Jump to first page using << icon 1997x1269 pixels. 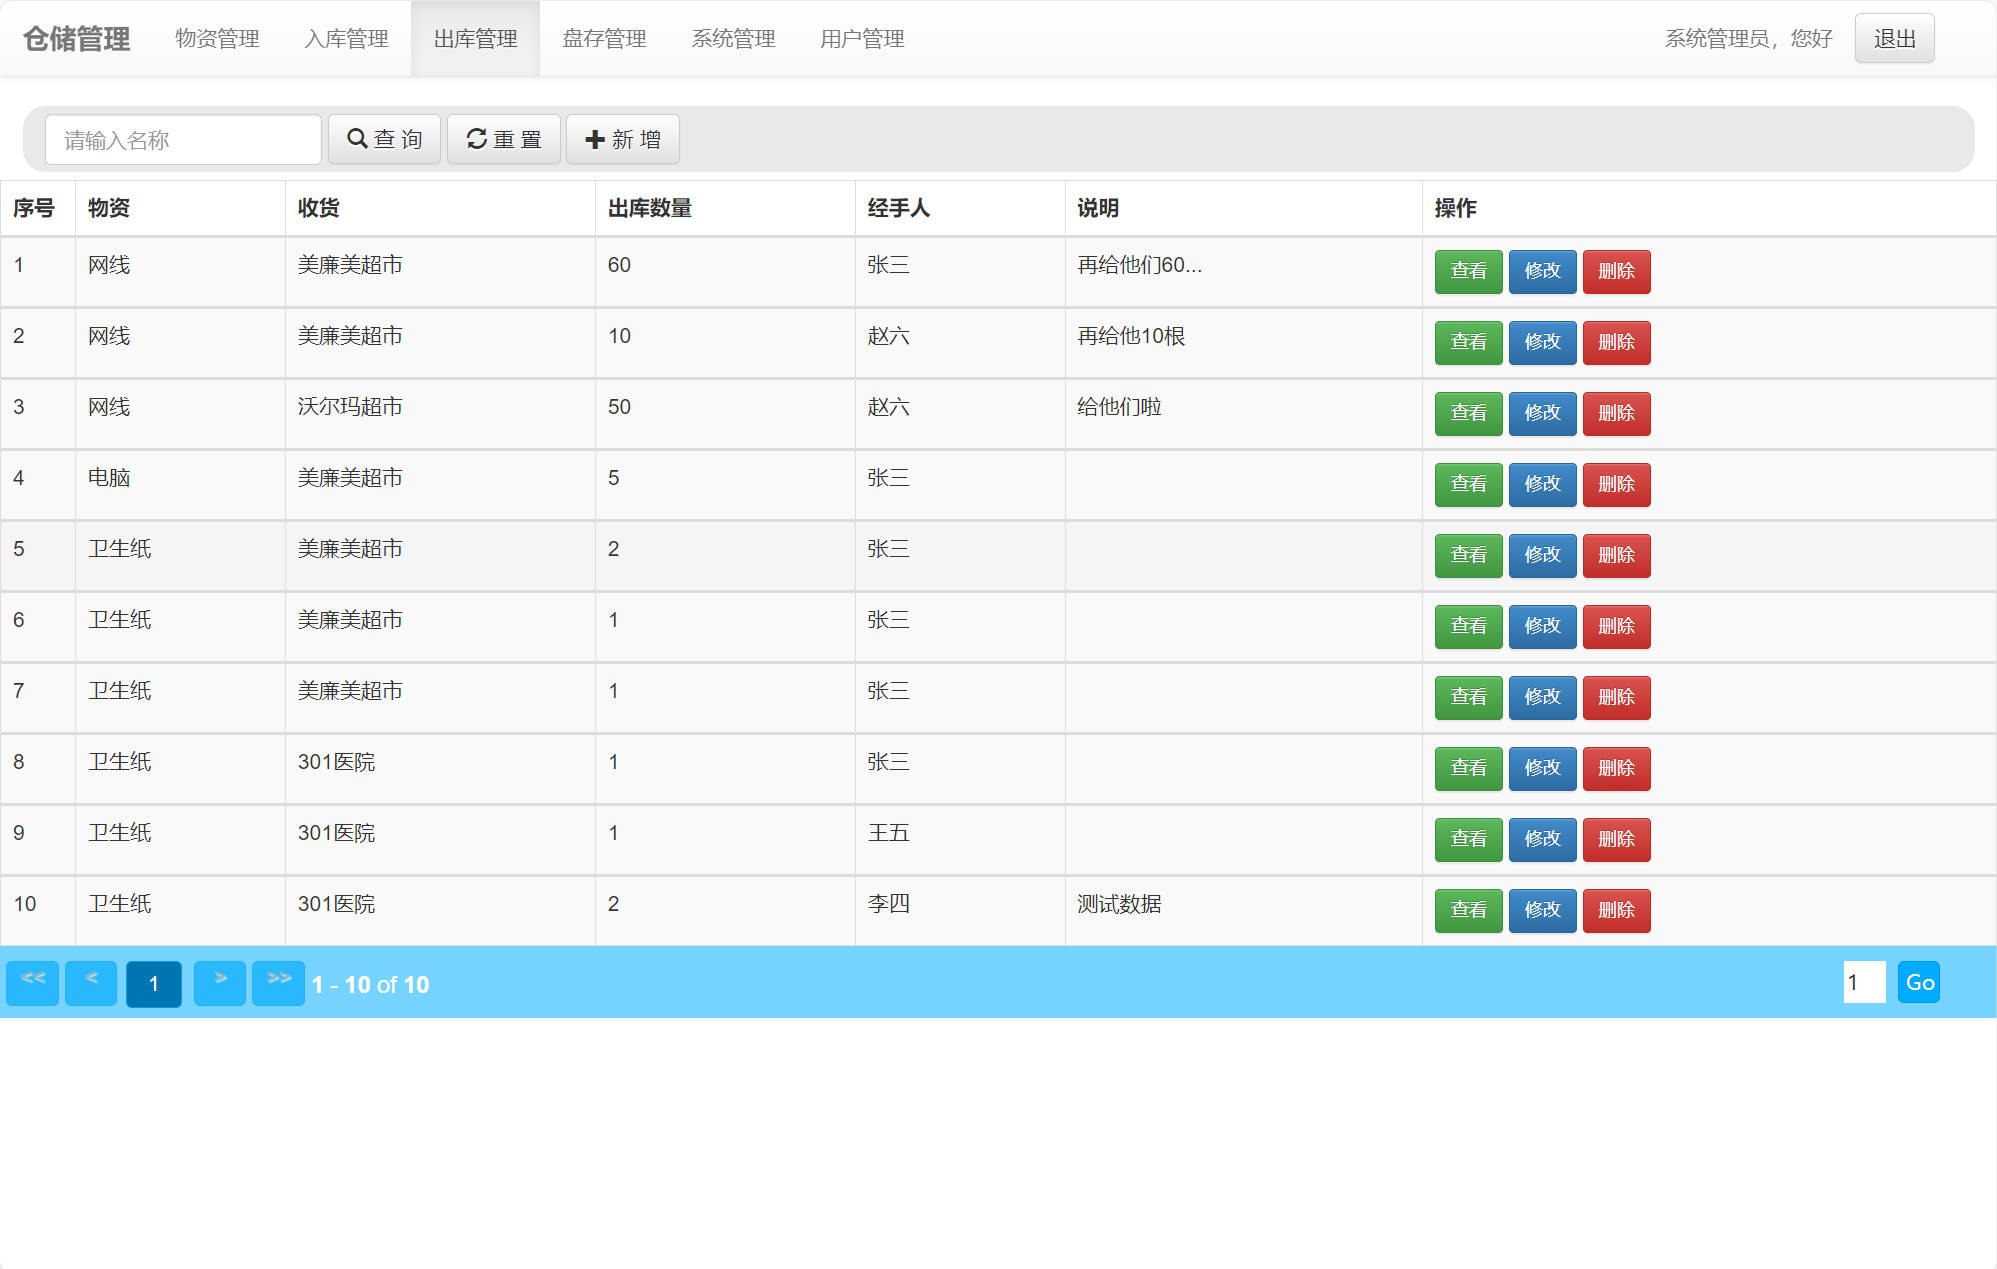[x=32, y=983]
